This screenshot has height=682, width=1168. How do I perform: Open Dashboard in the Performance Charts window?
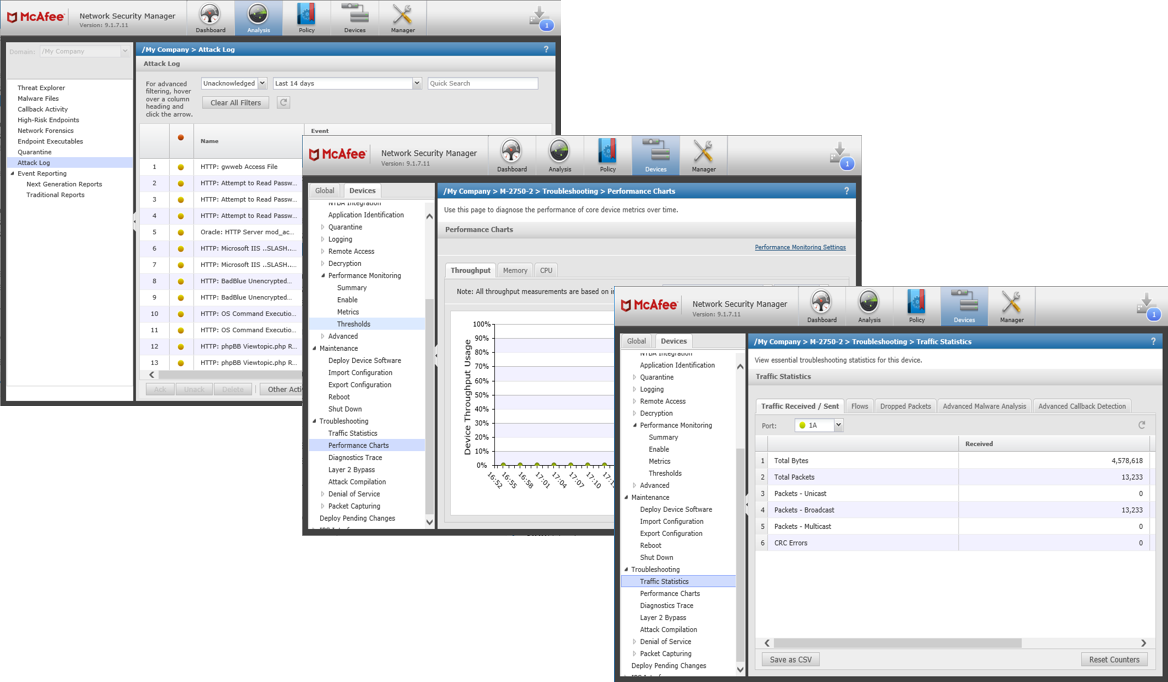pos(512,156)
